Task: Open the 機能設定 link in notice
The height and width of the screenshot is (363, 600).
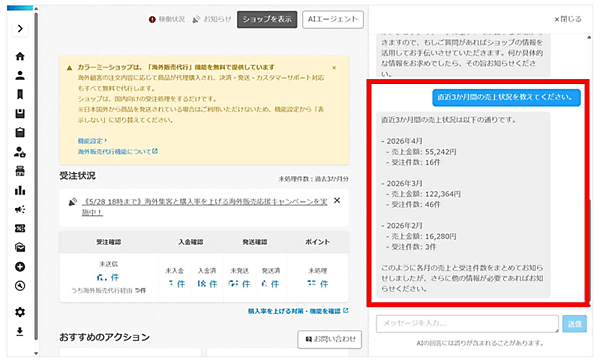Action: (92, 141)
